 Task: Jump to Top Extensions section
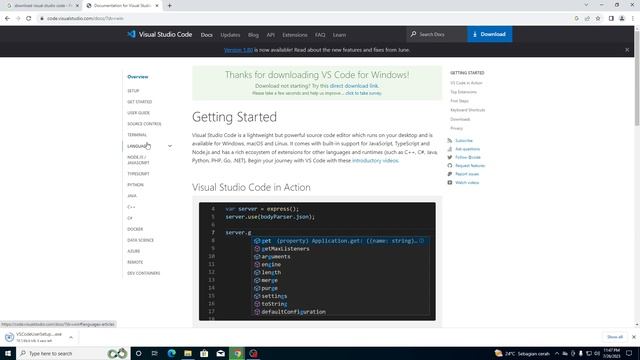(x=463, y=92)
